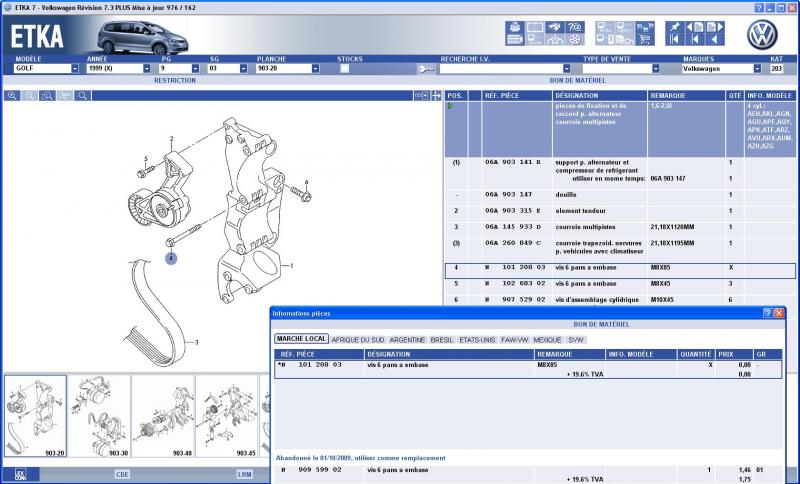Click the key icon next to Recherche I.V.
The width and height of the screenshot is (800, 484).
point(426,69)
